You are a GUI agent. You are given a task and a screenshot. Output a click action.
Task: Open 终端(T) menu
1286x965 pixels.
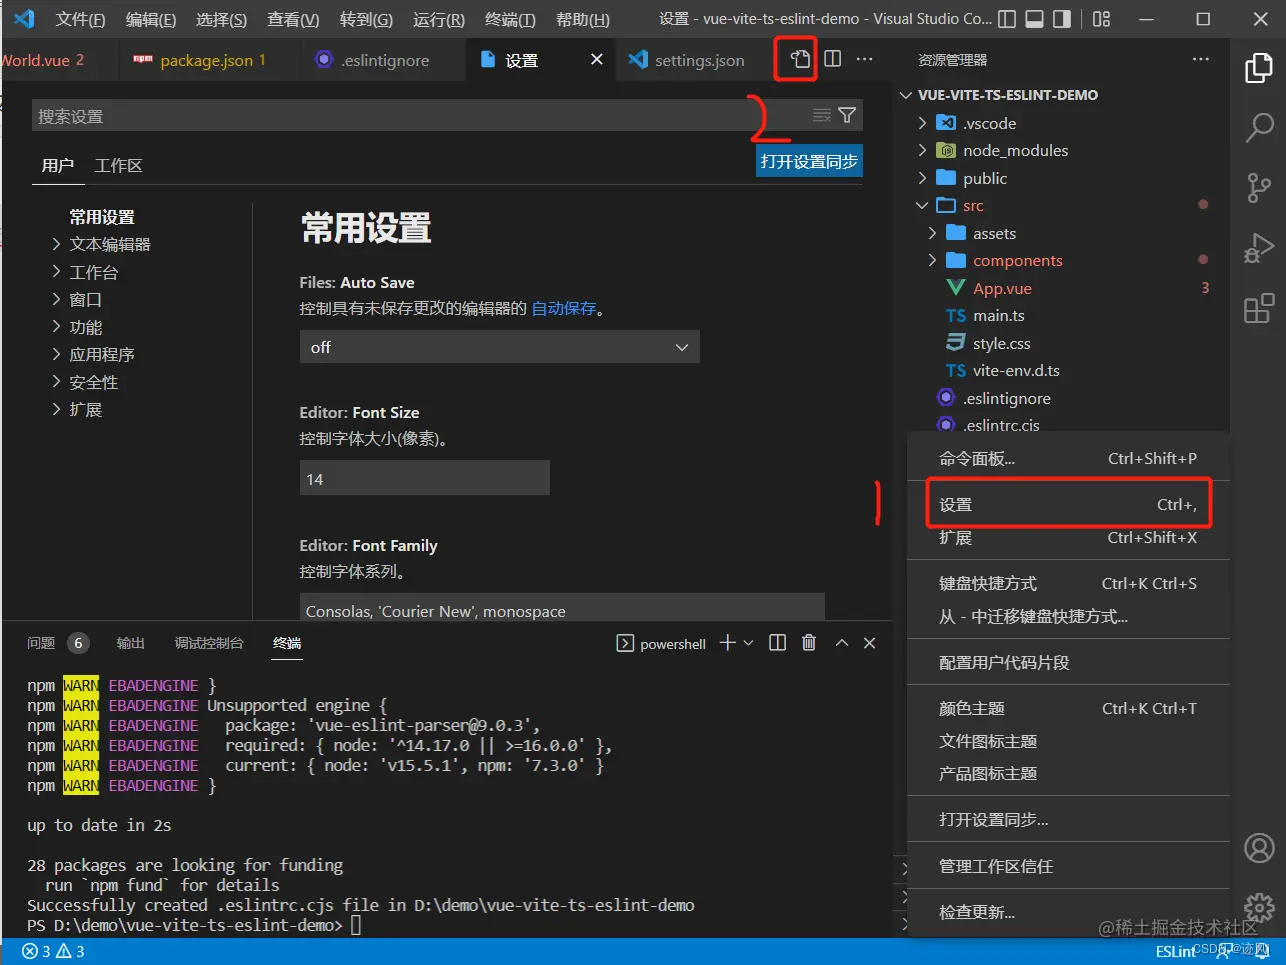pyautogui.click(x=510, y=19)
